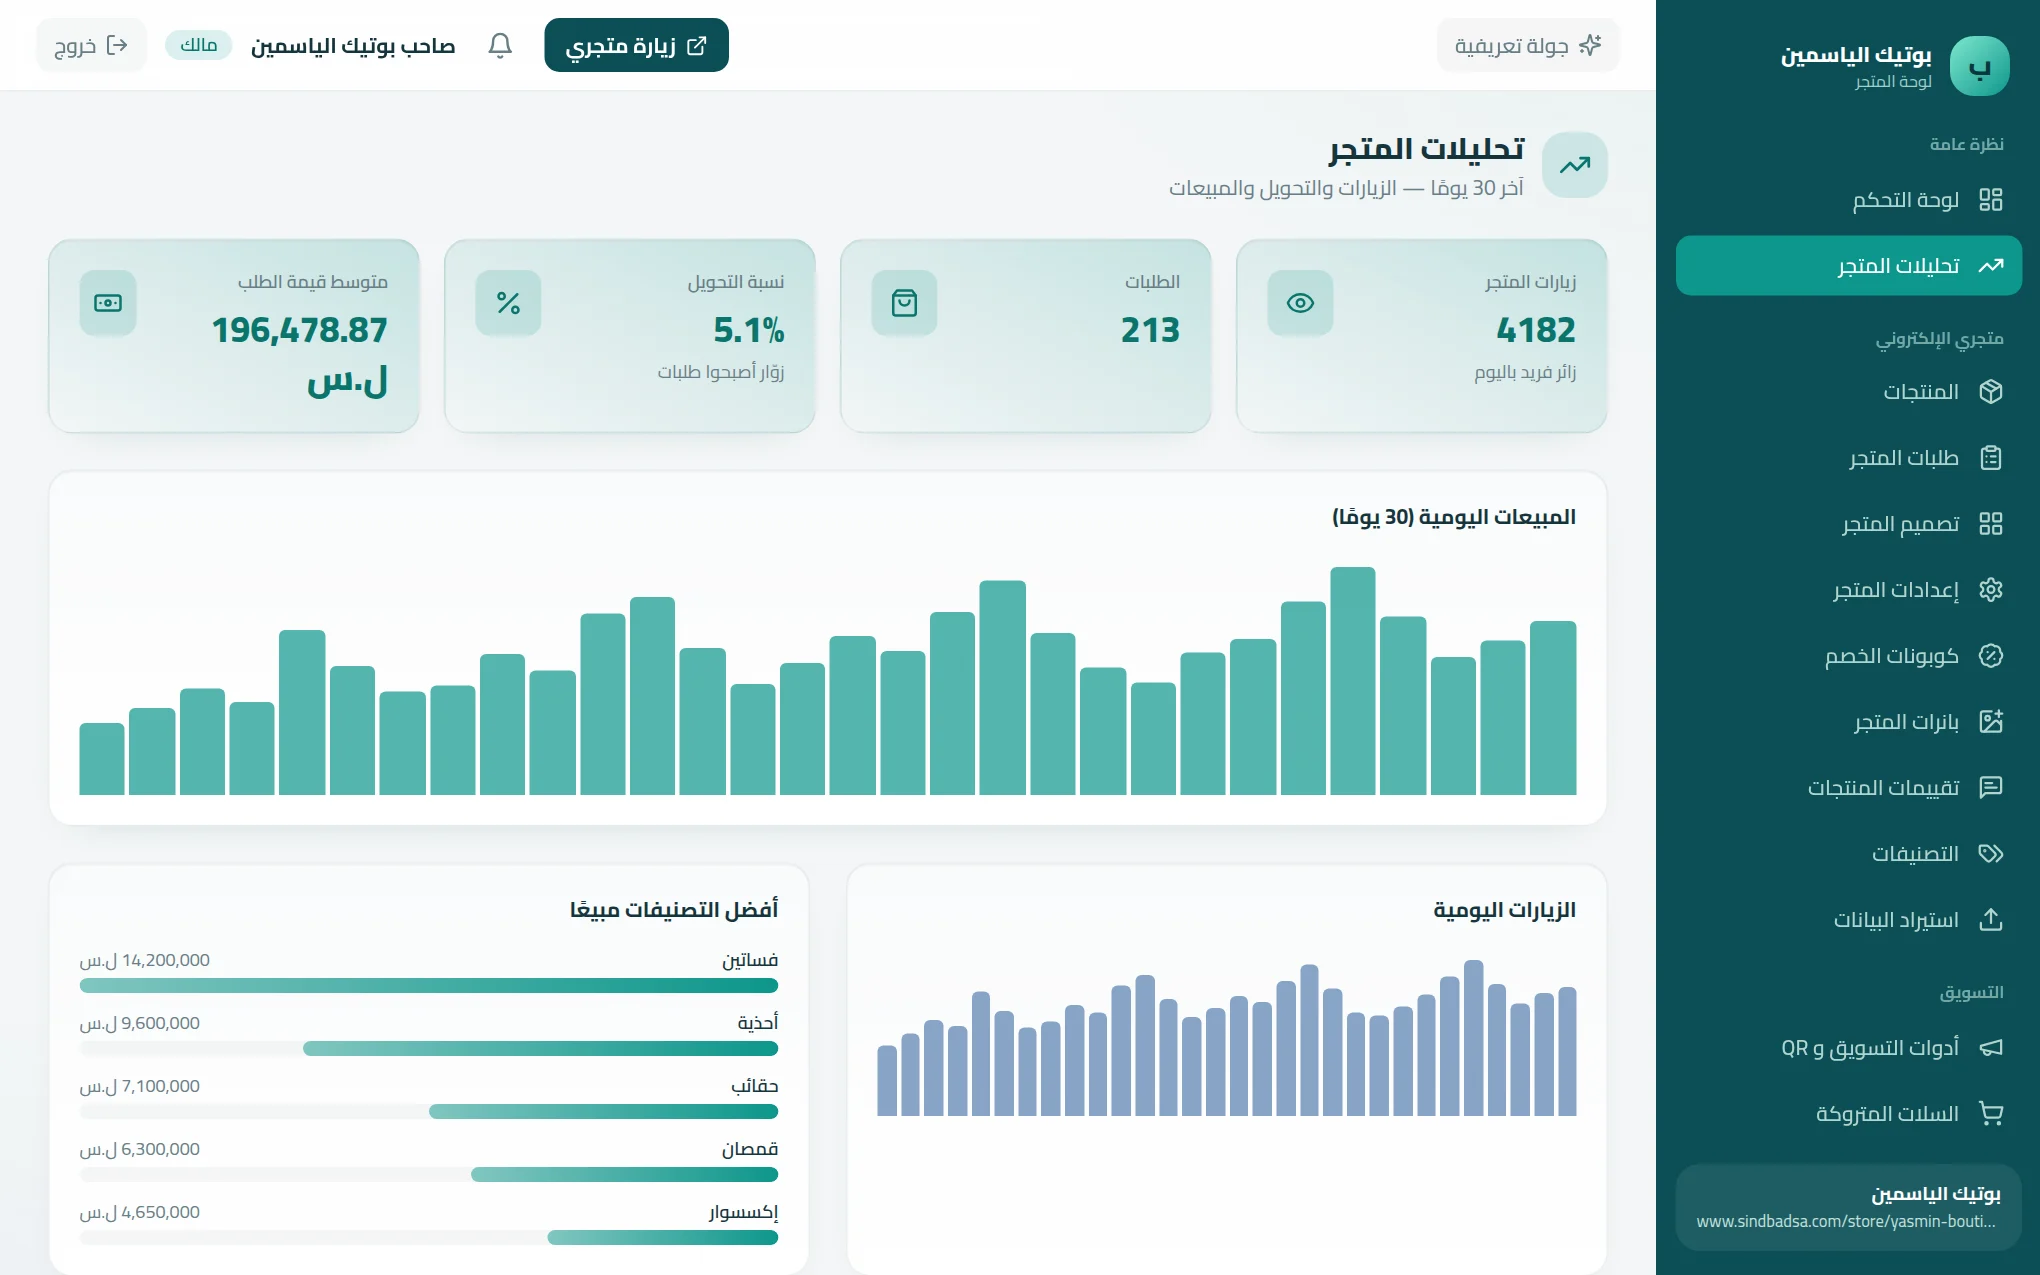Click the megaphone icon next to أدوات التسويق
The width and height of the screenshot is (2040, 1275).
pyautogui.click(x=1991, y=1048)
